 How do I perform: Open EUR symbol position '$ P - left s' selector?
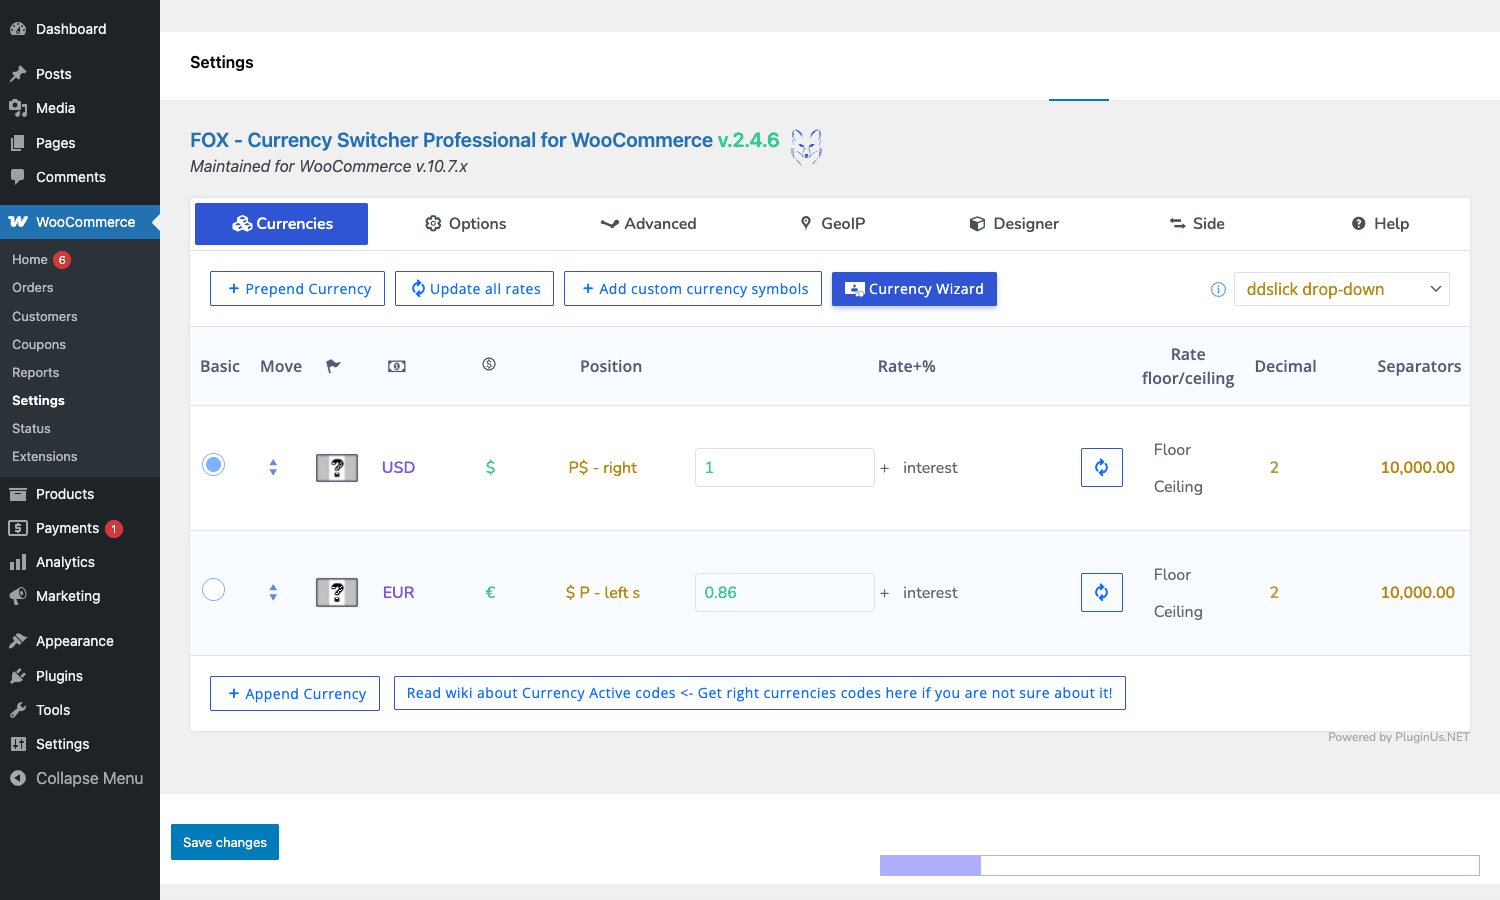point(603,592)
